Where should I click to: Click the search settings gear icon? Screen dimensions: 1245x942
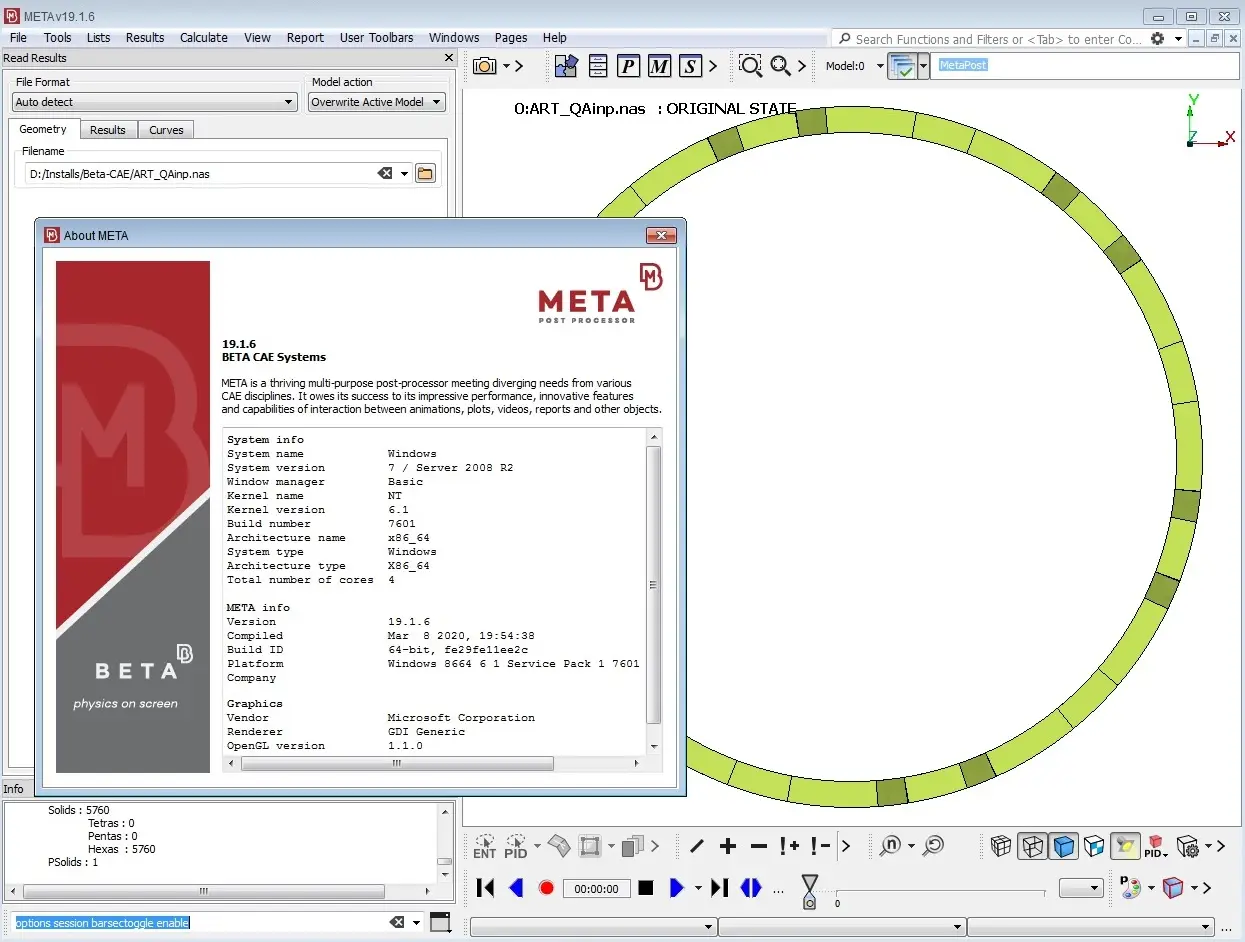coord(1158,38)
